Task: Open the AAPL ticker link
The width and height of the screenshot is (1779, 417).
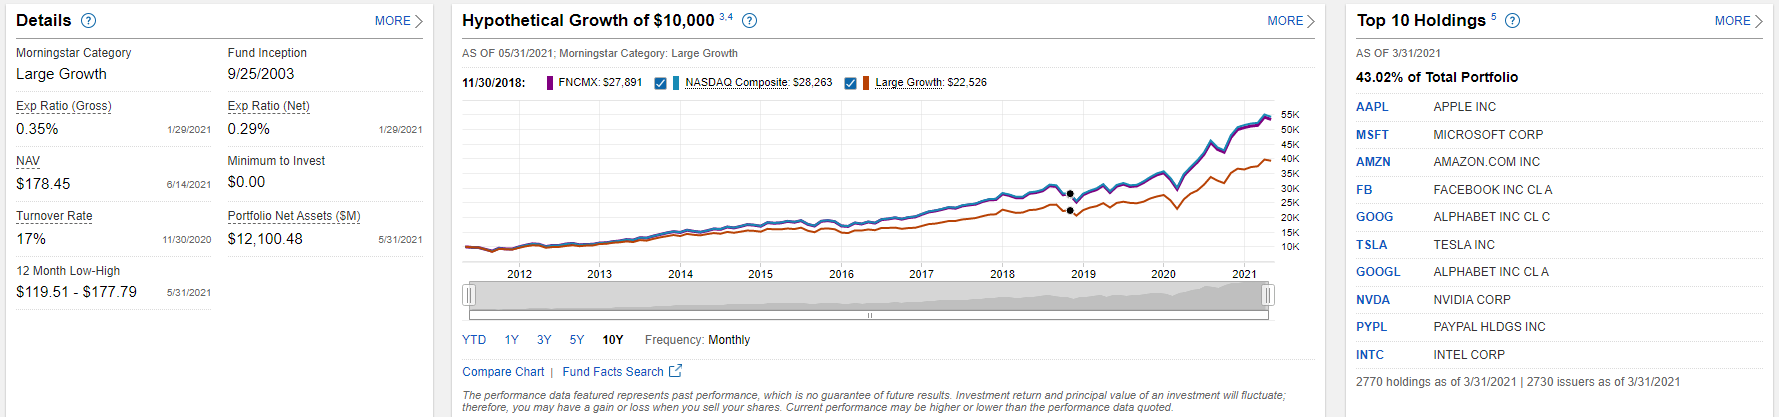Action: coord(1372,107)
